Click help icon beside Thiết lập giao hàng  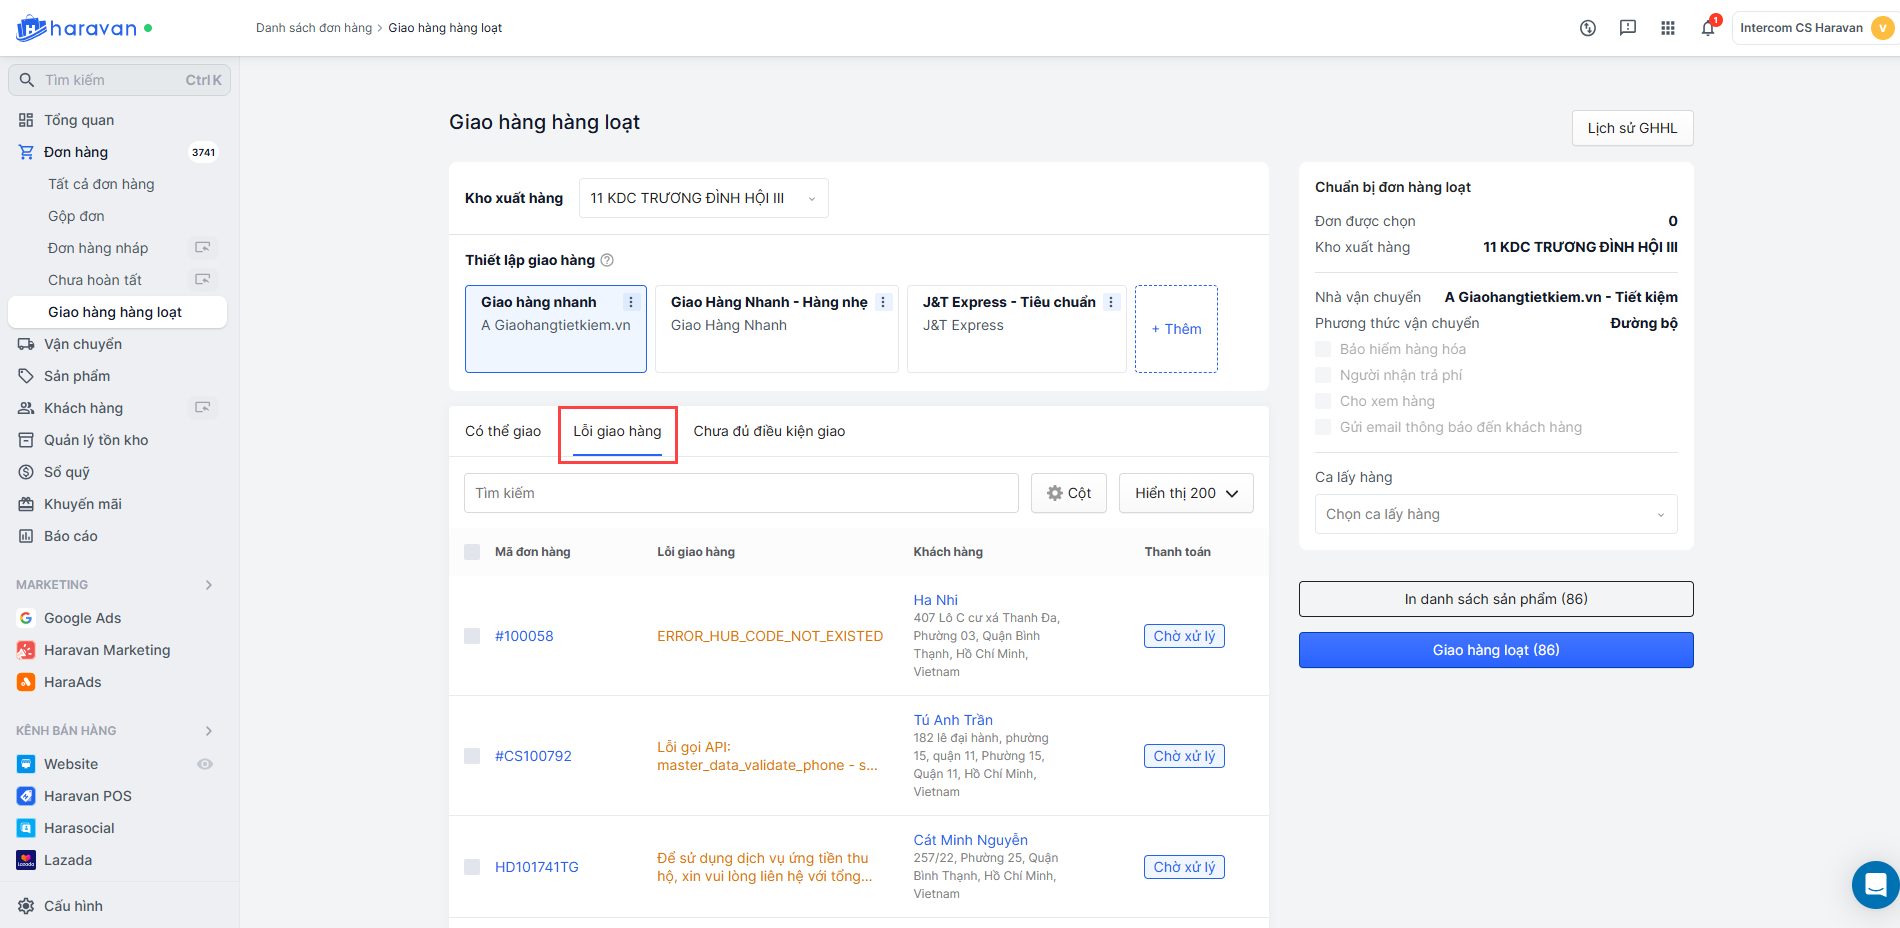(607, 260)
